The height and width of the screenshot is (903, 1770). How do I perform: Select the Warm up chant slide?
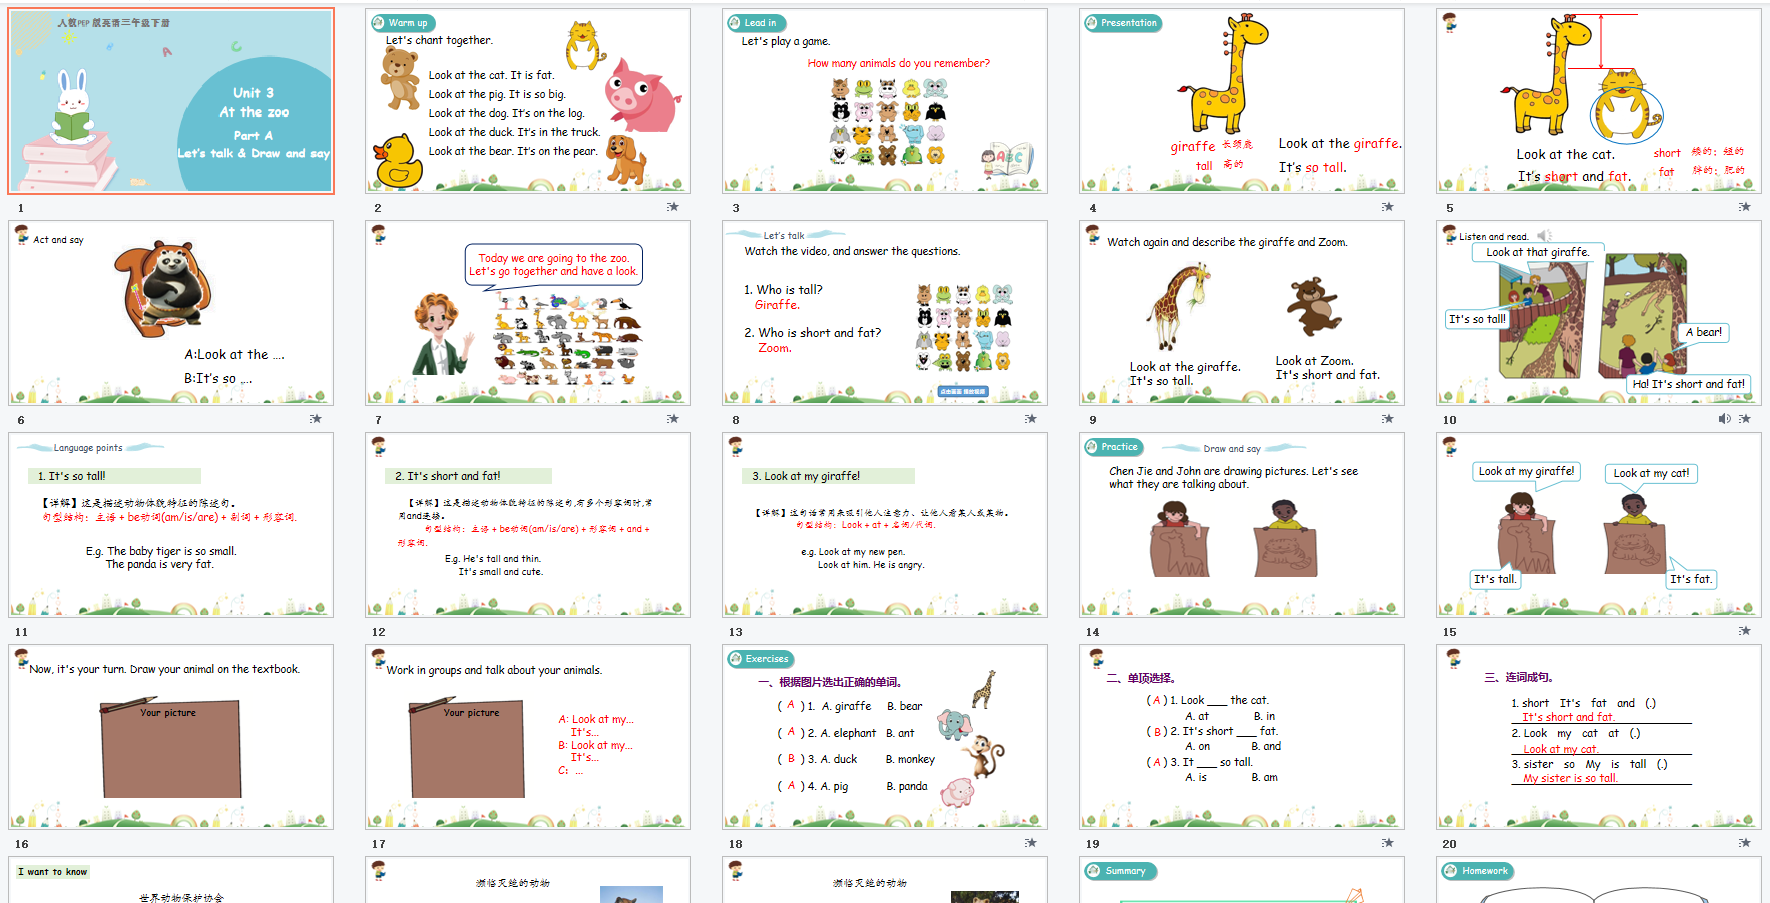click(x=528, y=101)
